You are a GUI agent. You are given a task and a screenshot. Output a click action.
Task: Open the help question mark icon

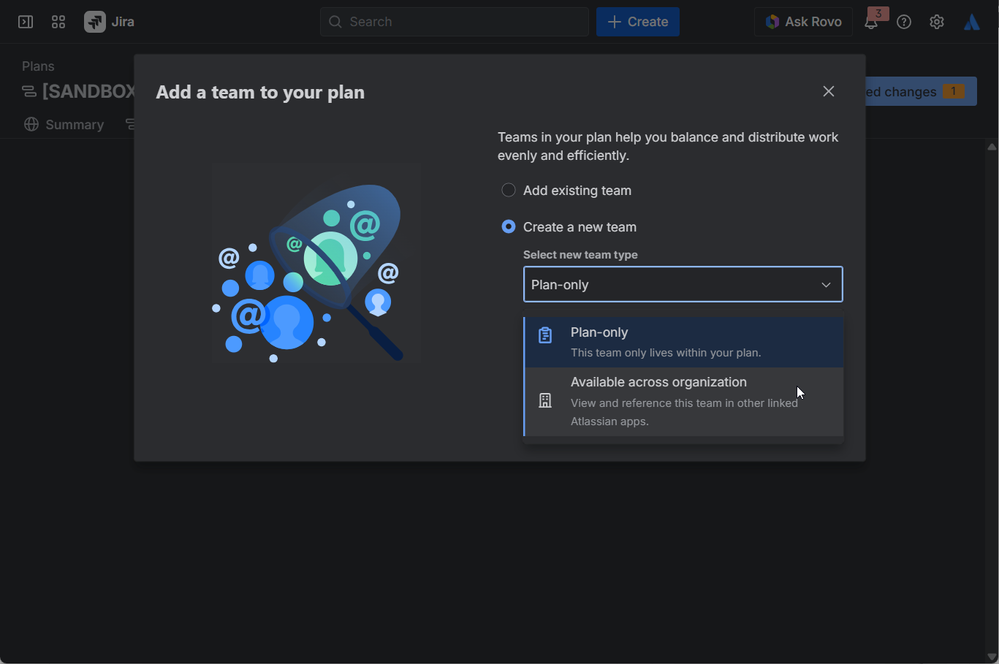click(903, 22)
